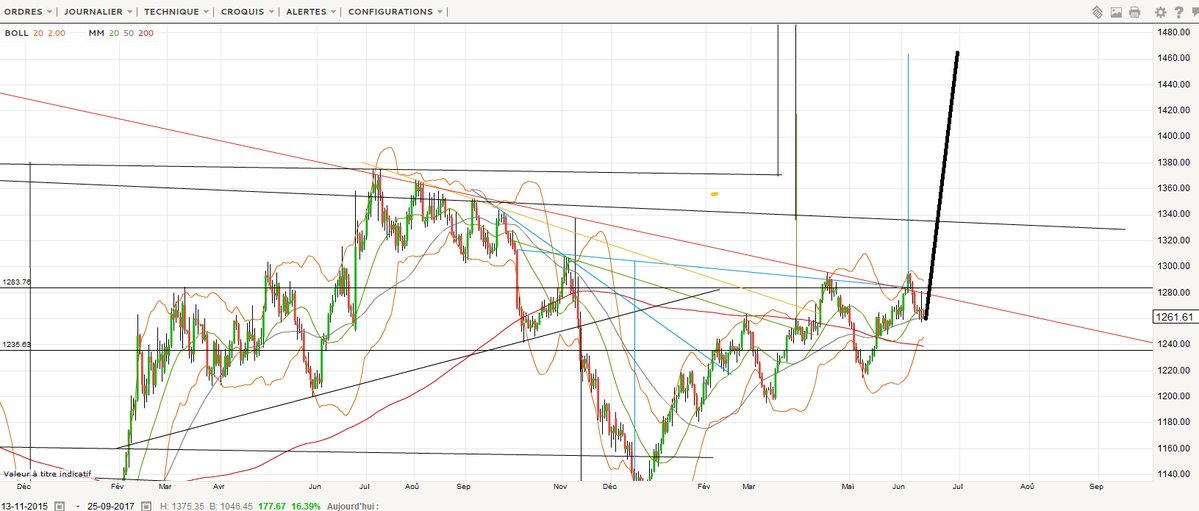Screen dimensions: 1199x511
Task: Open settings gear icon
Action: (x=1161, y=11)
